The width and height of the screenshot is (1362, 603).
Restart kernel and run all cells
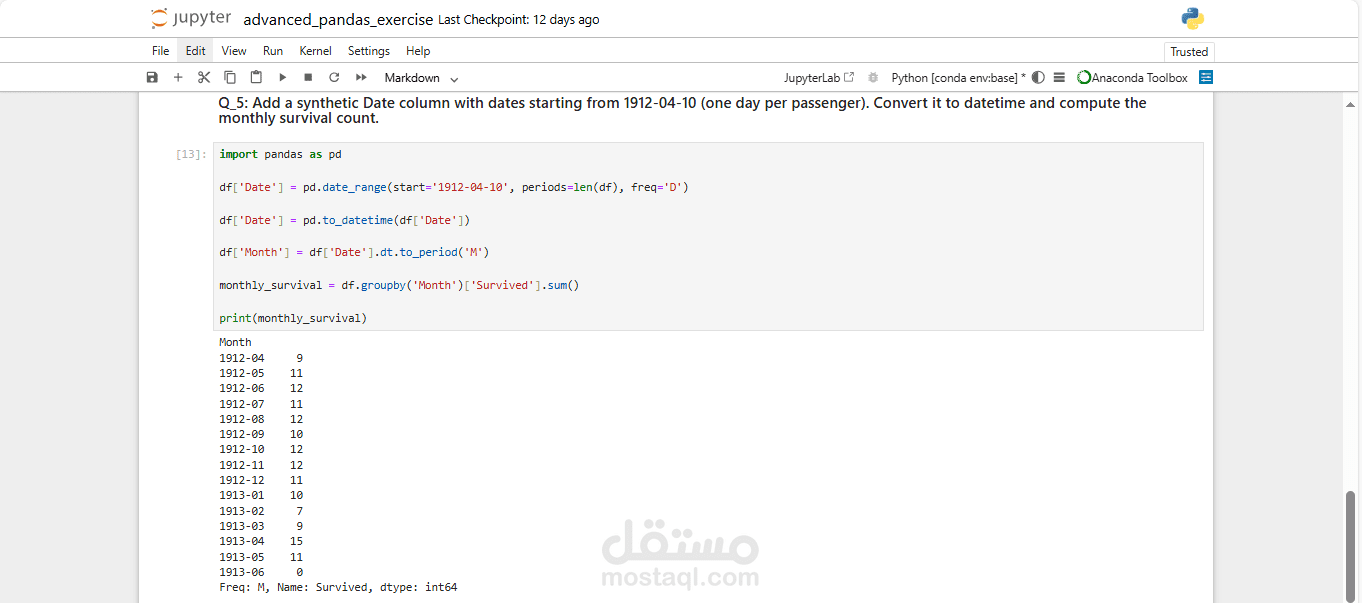pos(361,78)
